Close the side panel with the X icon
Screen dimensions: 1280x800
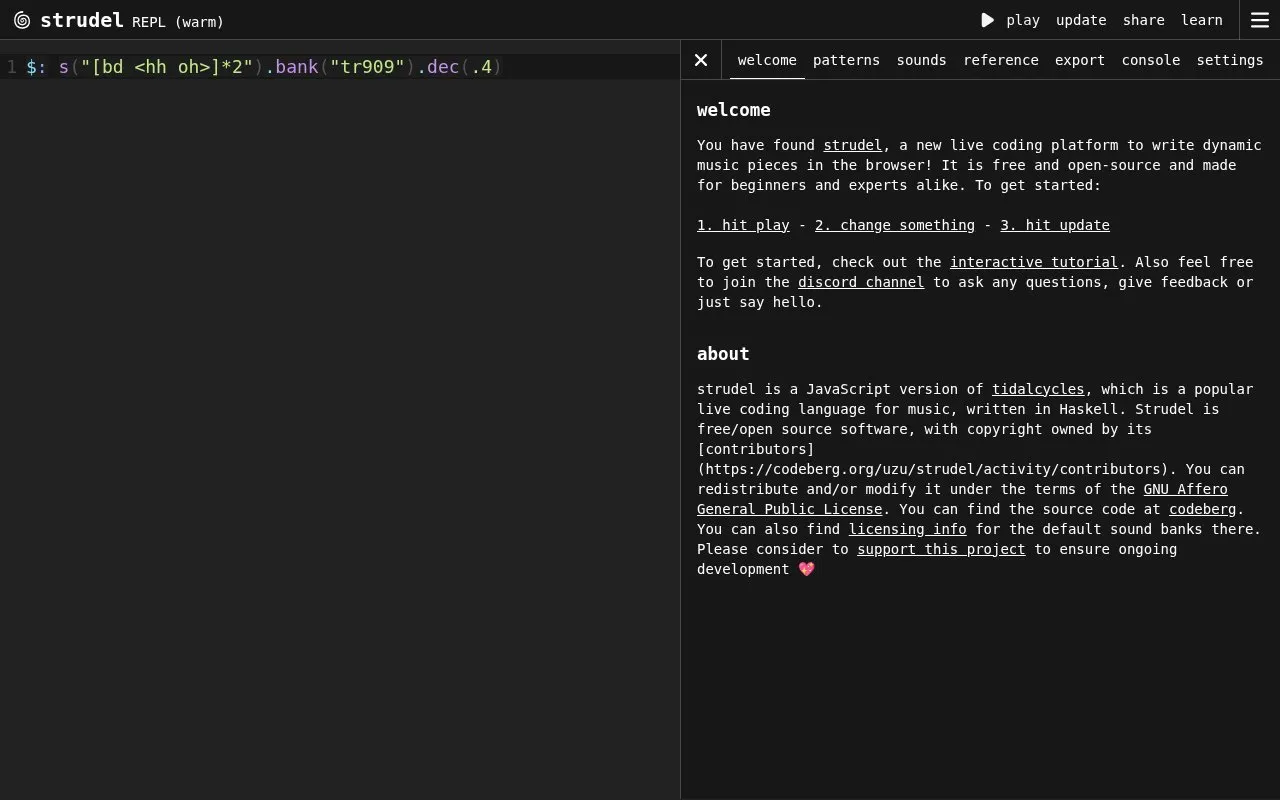point(701,60)
